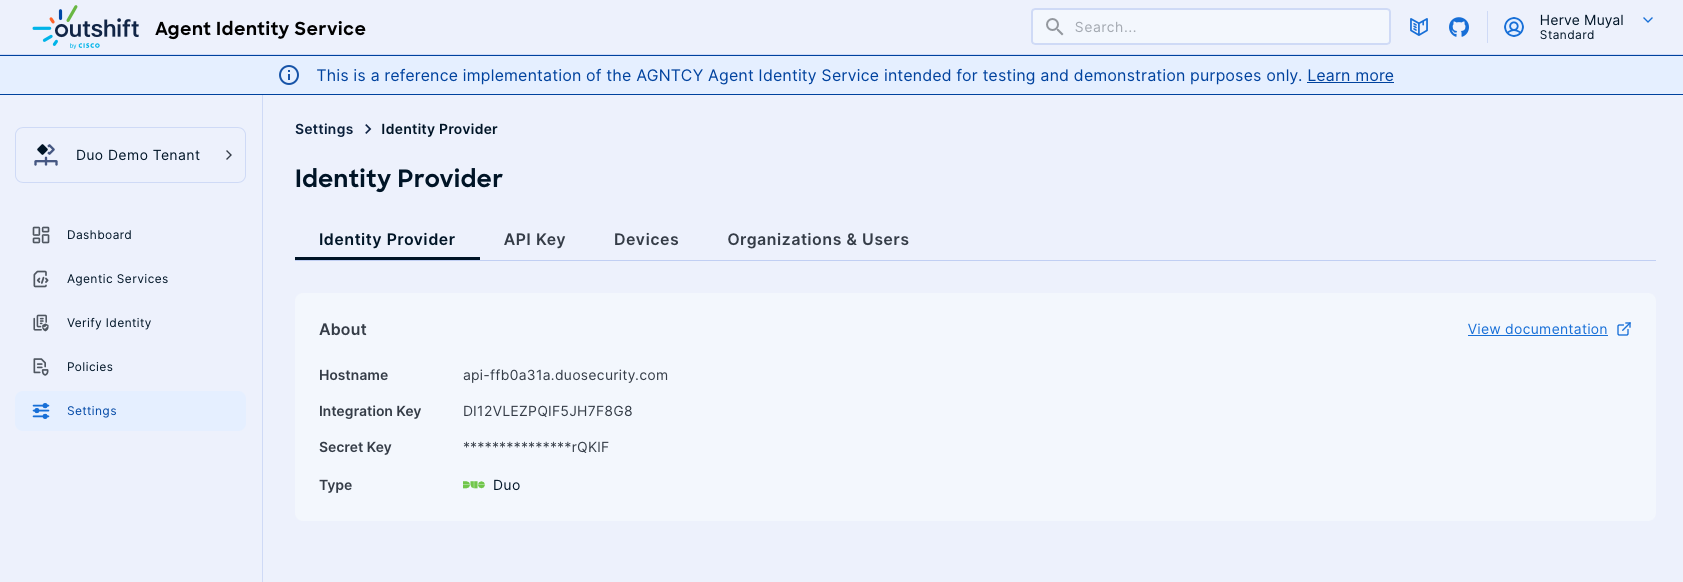Open the documentation book icon in header
1683x582 pixels.
(1419, 27)
